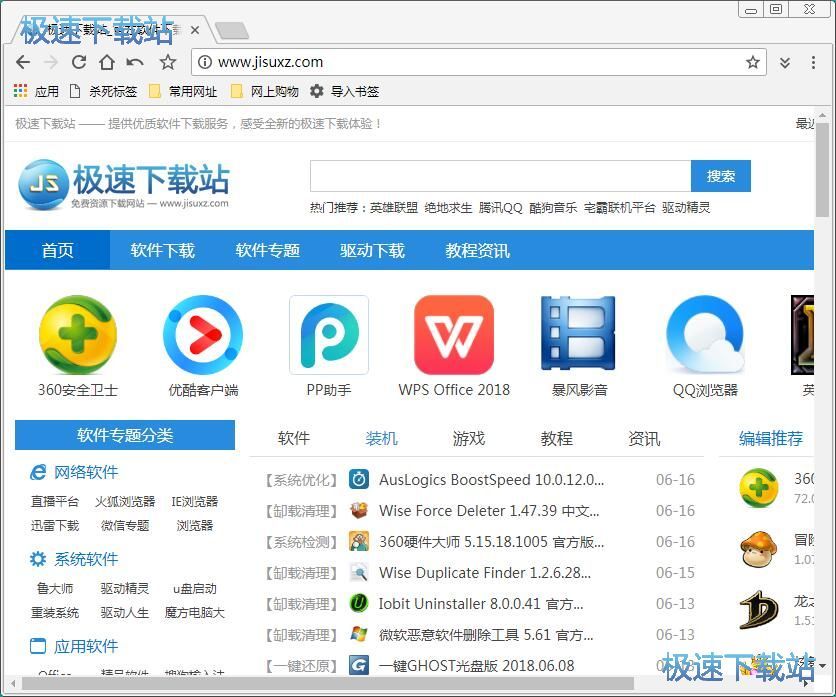
Task: Open the 应用软件 category
Action: pos(74,646)
